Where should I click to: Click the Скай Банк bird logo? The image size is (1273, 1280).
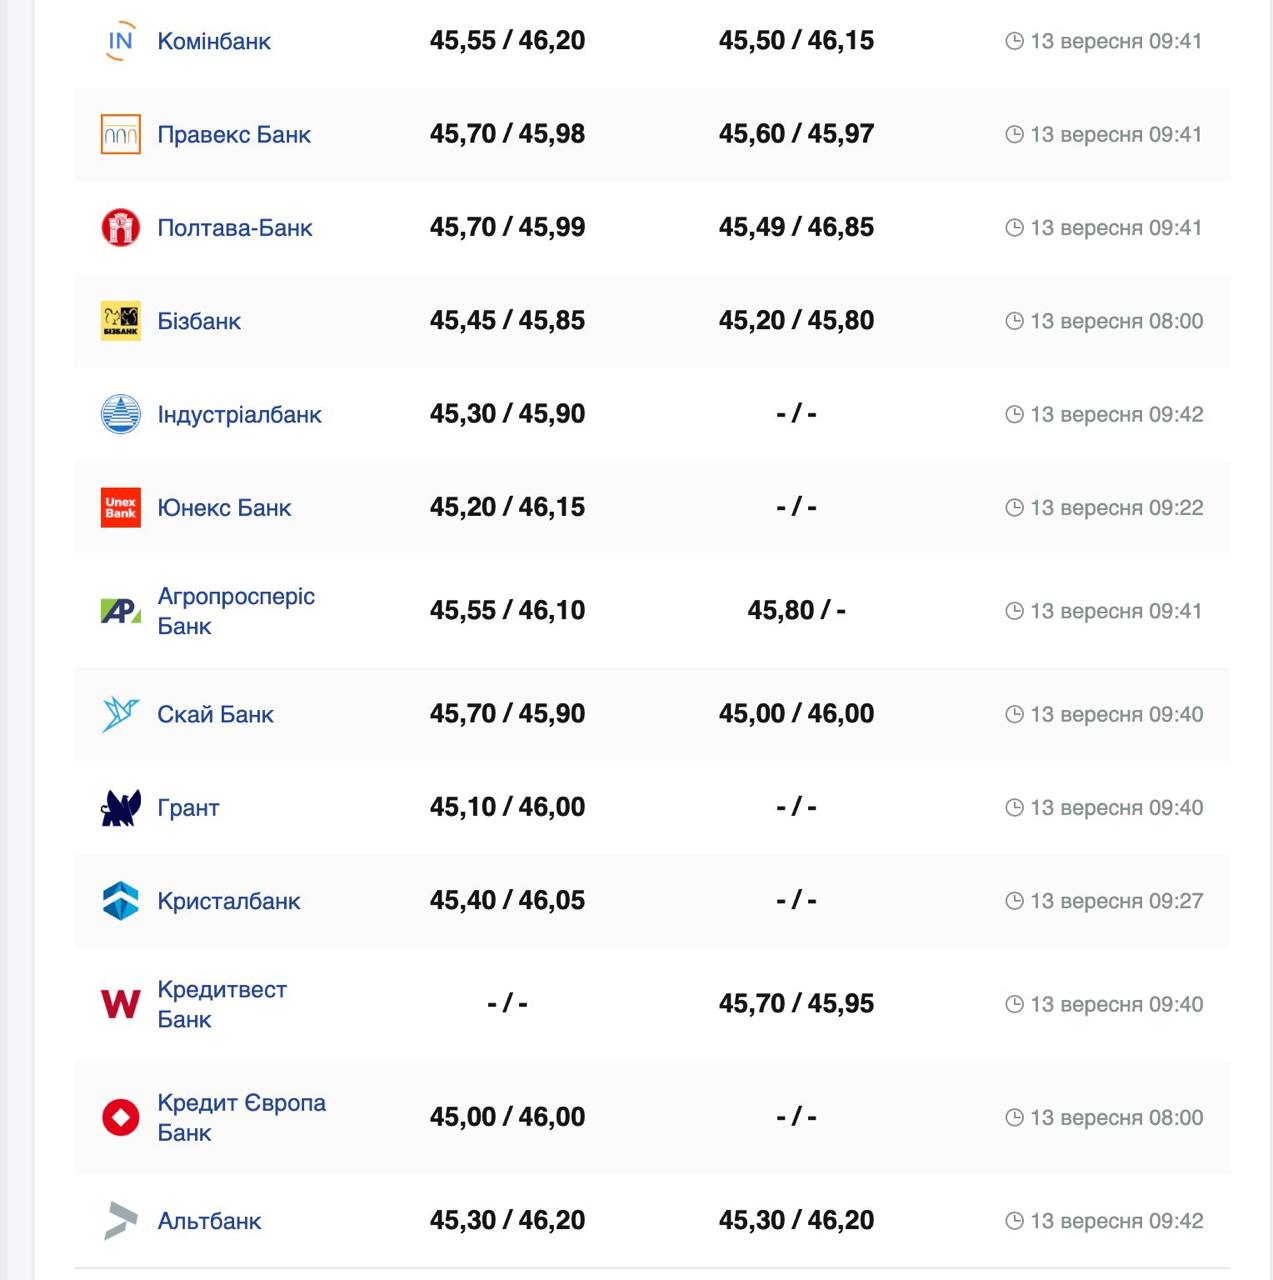pos(120,714)
